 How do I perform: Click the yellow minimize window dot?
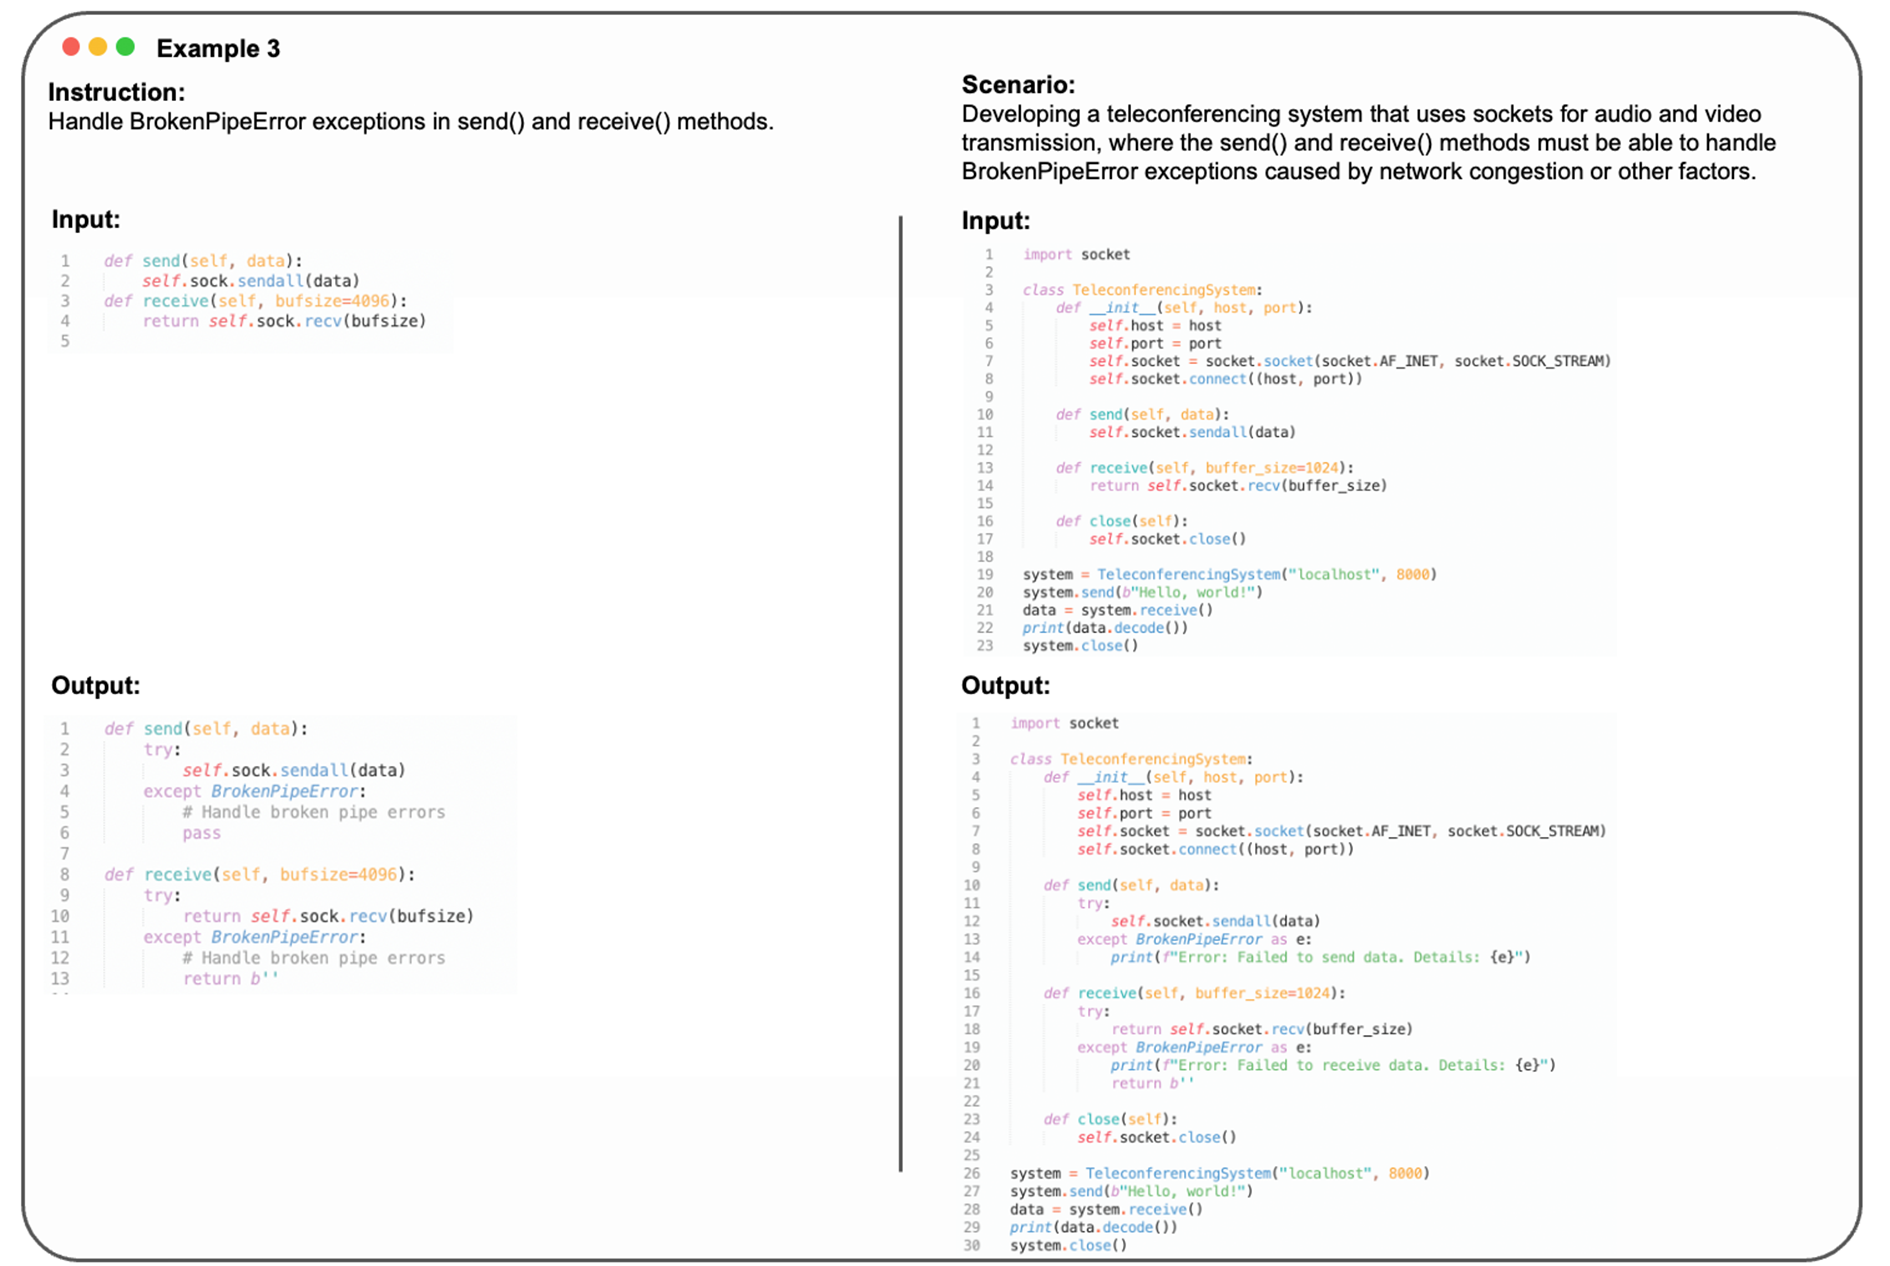point(98,47)
